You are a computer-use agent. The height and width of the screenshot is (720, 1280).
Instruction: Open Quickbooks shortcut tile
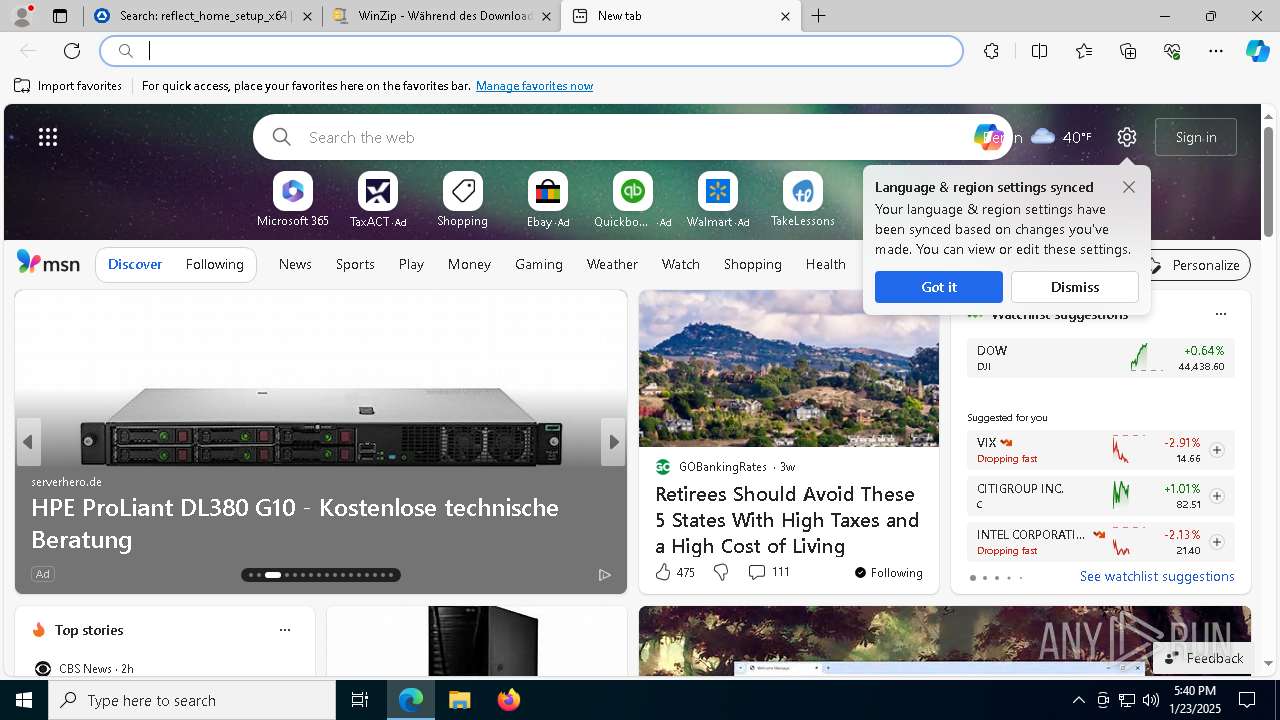(632, 200)
